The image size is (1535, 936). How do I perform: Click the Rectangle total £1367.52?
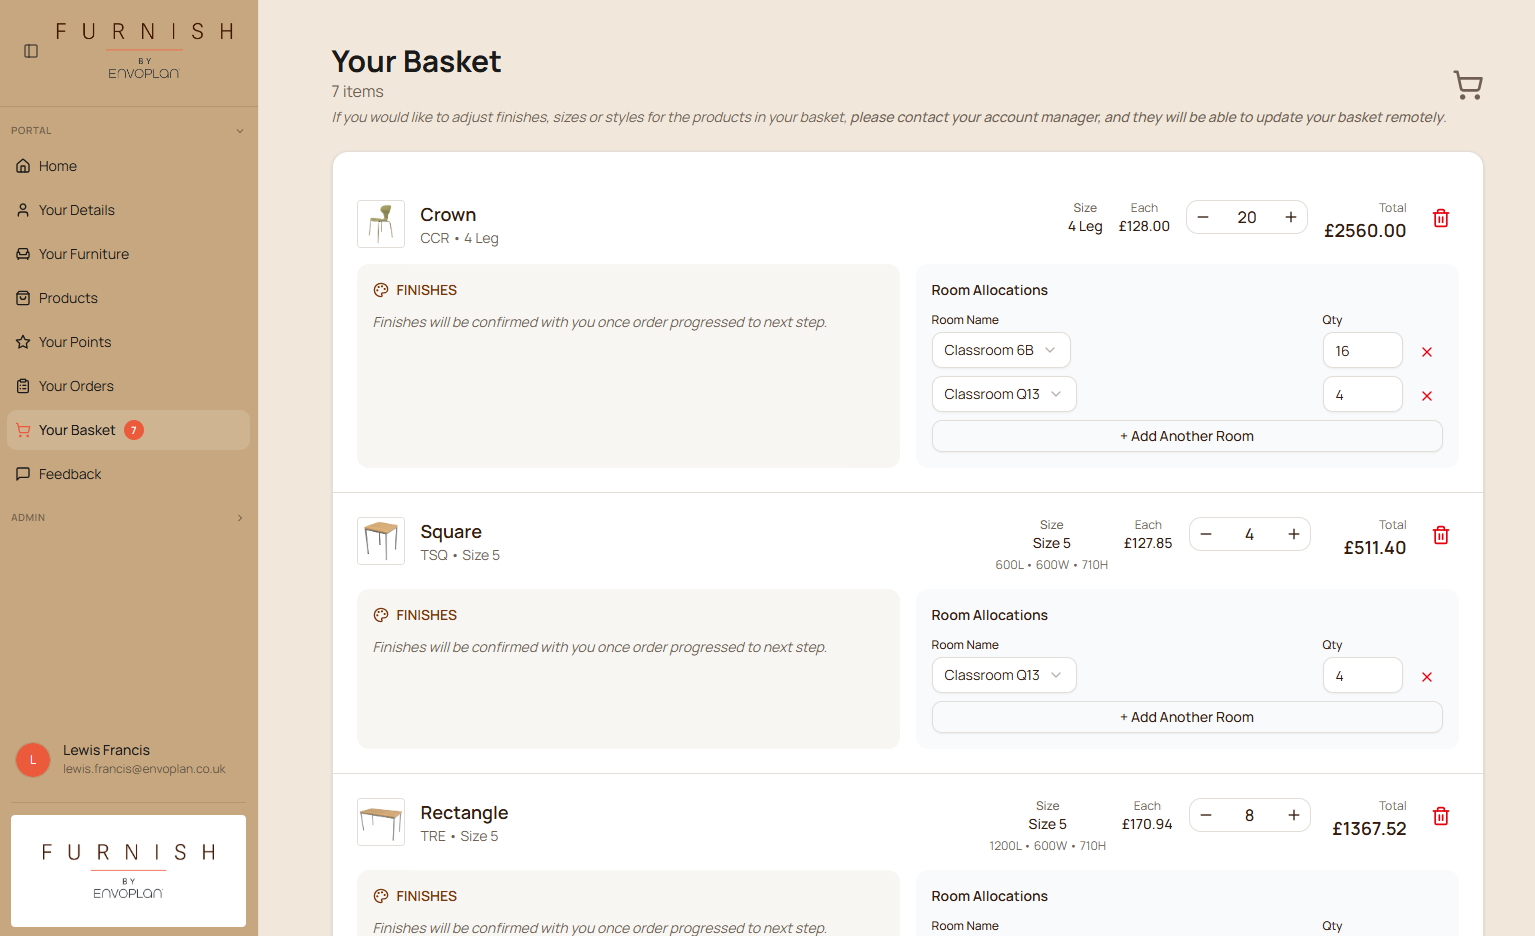(1369, 829)
